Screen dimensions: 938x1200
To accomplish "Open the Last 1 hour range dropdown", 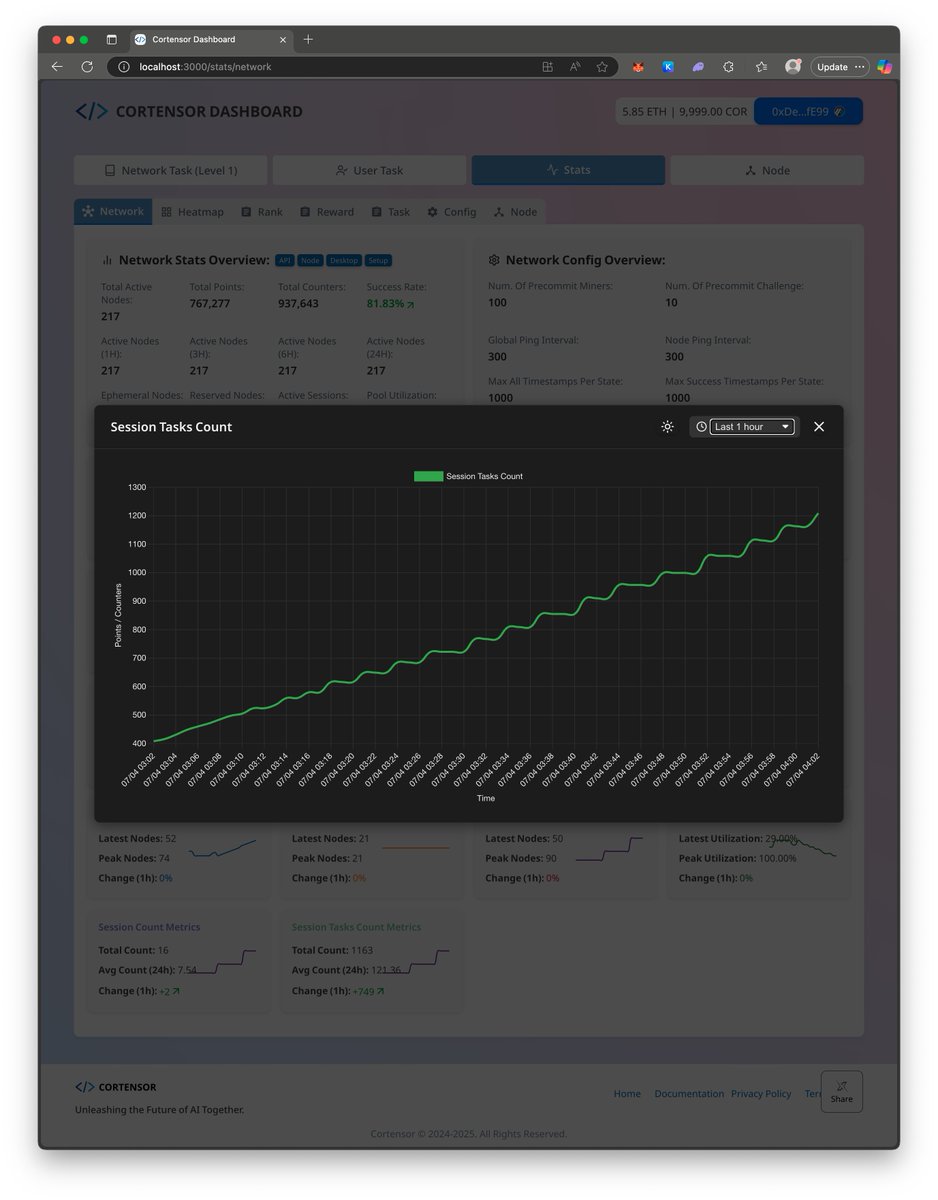I will pyautogui.click(x=752, y=427).
